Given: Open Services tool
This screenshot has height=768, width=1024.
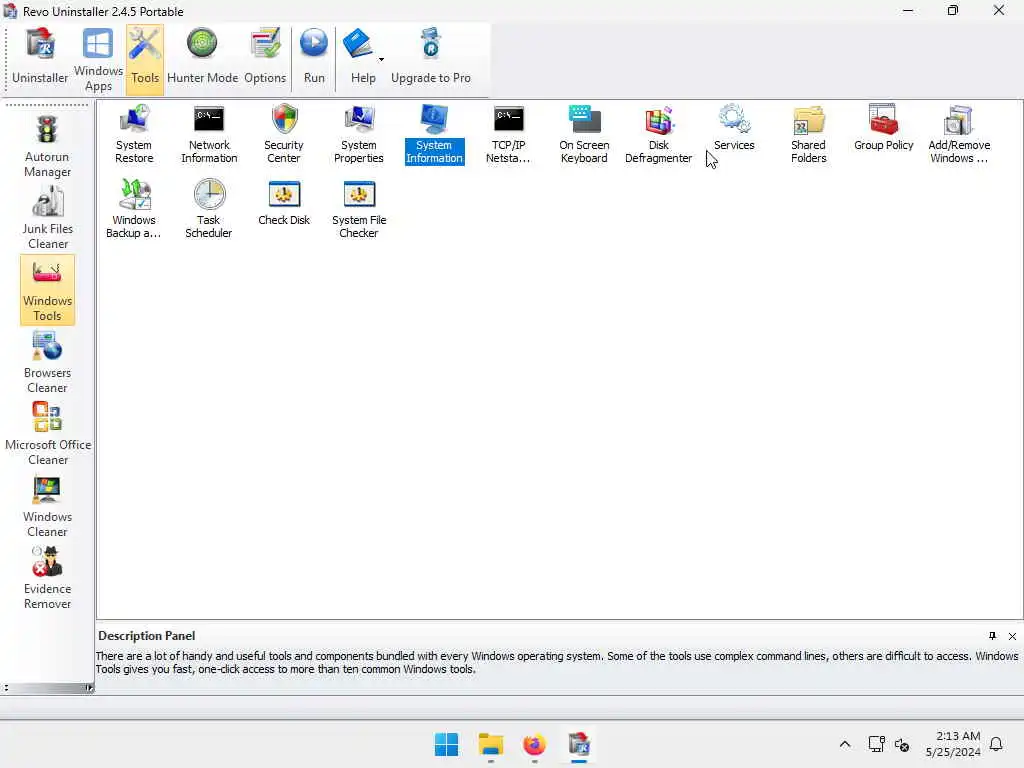Looking at the screenshot, I should (x=734, y=128).
